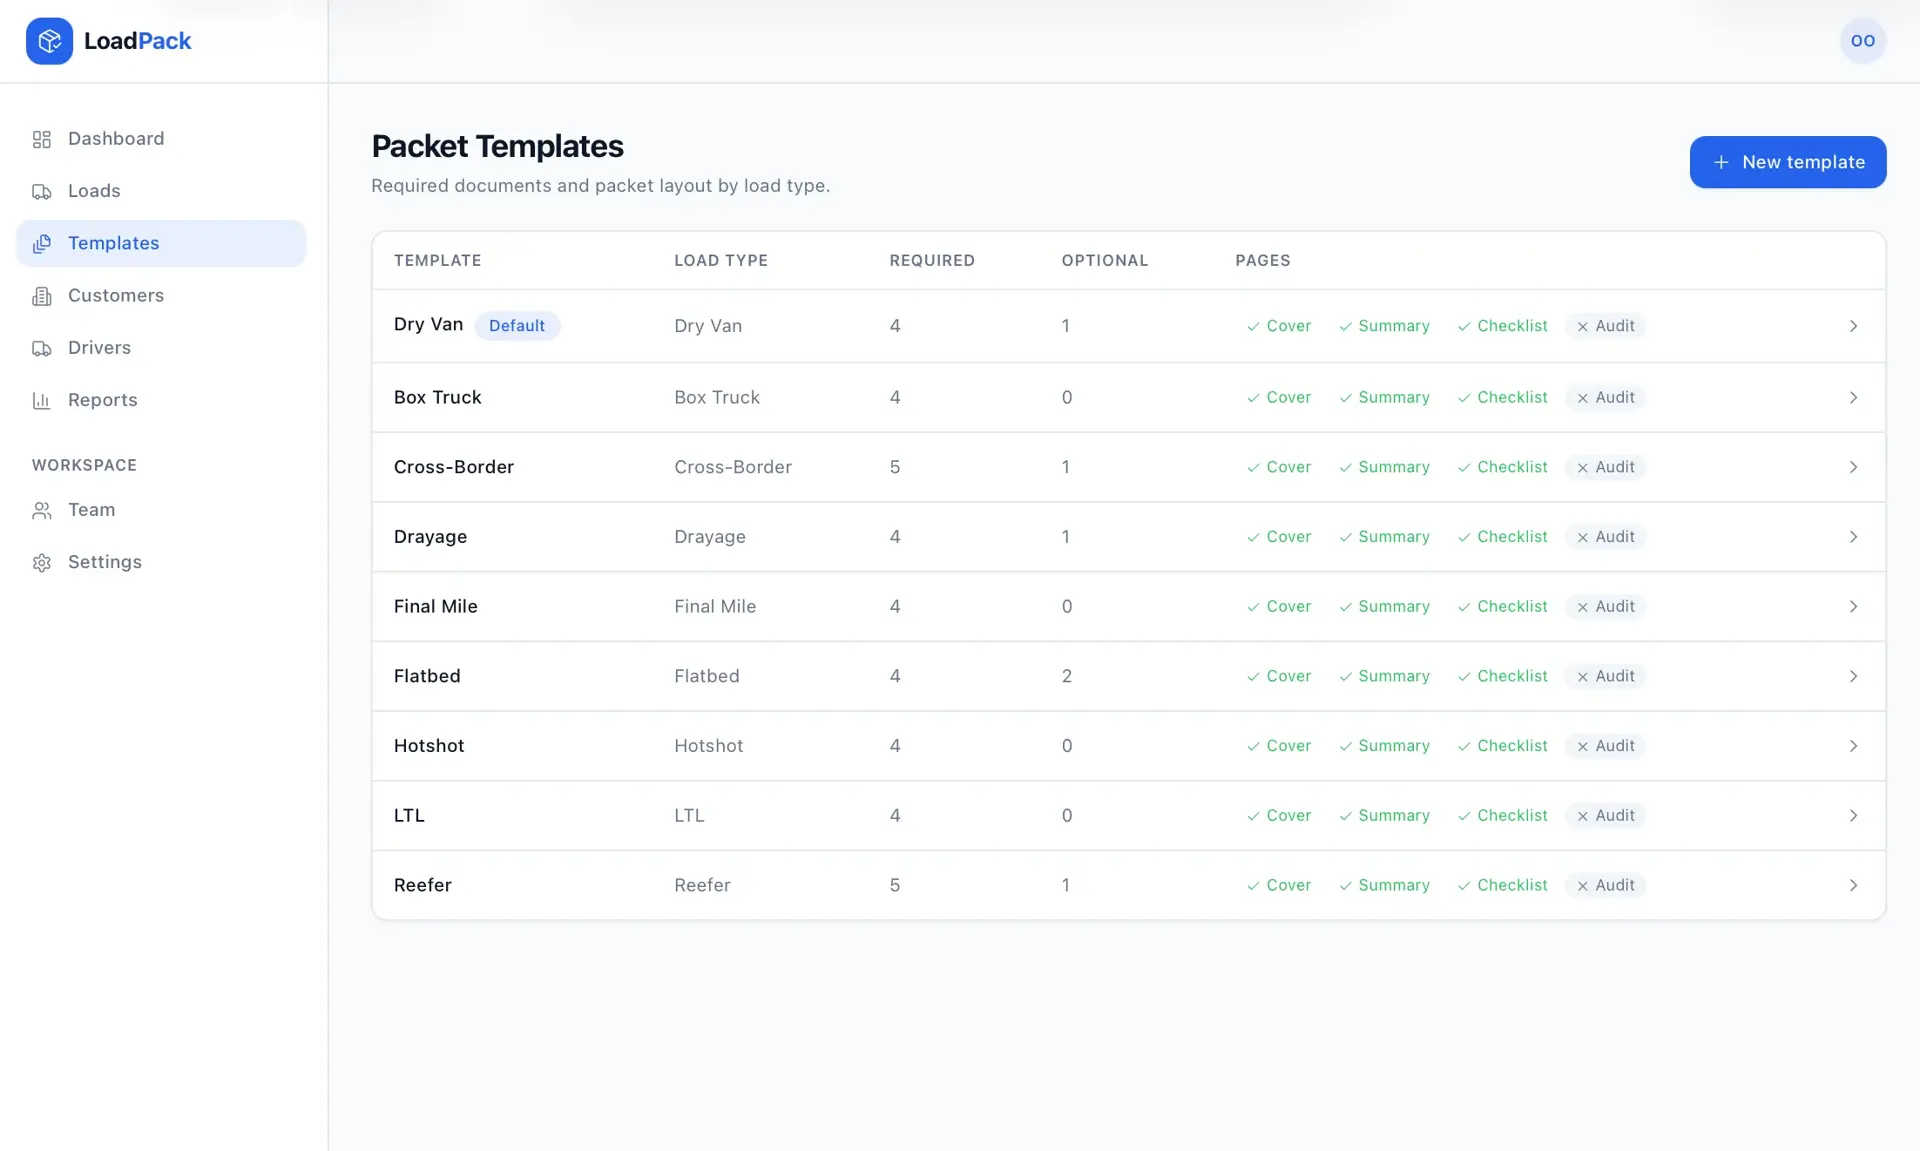Open the Reports section
Image resolution: width=1920 pixels, height=1151 pixels.
[161, 400]
